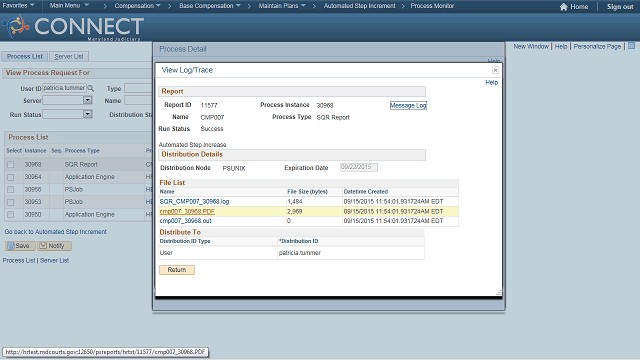640x360 pixels.
Task: Open SQR_CMP007_30968.log file
Action: coord(194,202)
